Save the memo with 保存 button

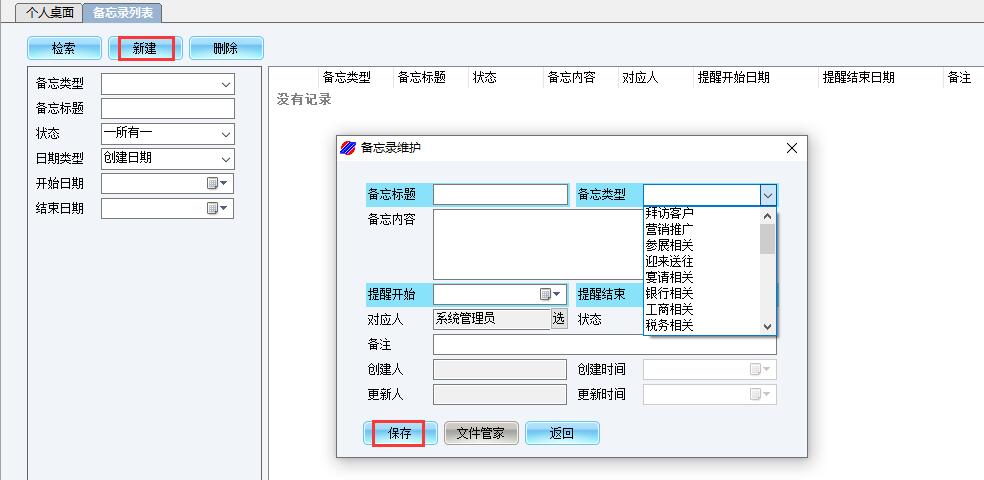[399, 433]
